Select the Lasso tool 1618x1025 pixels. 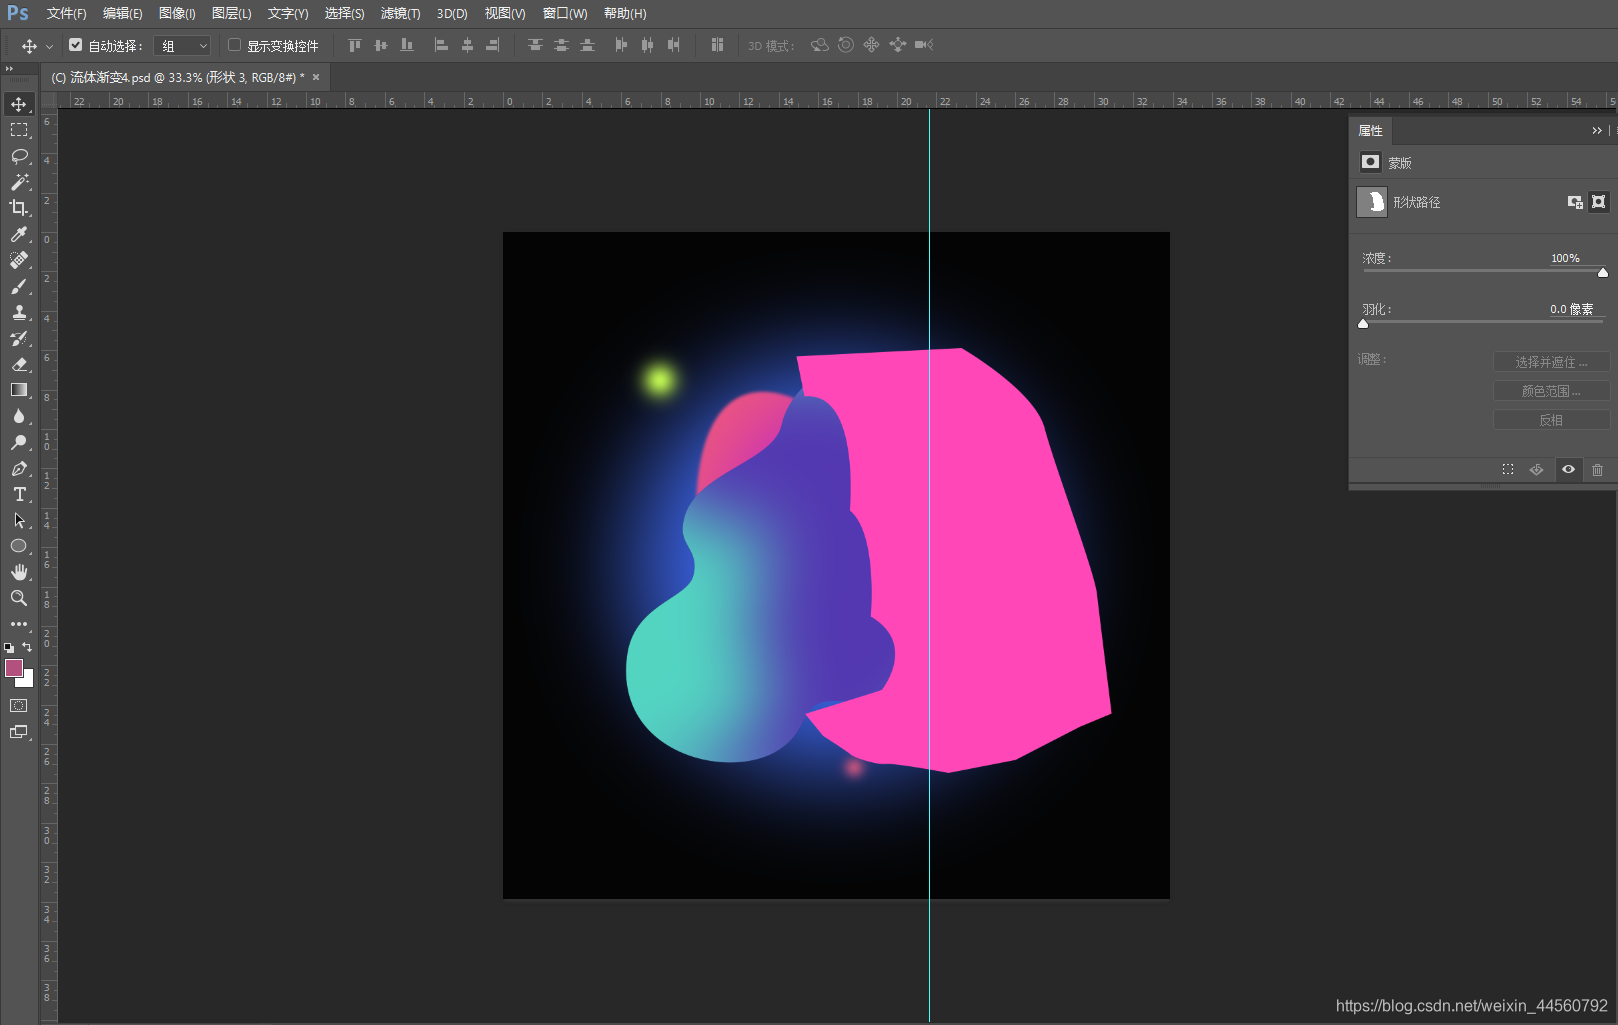coord(19,156)
